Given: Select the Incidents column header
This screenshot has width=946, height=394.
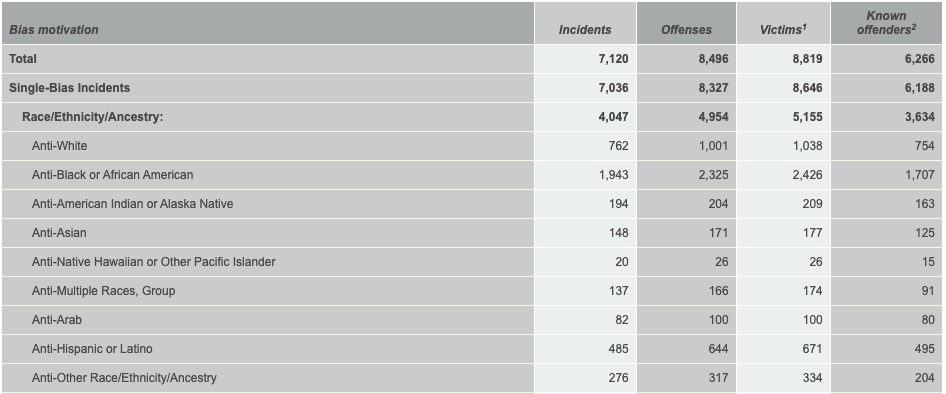Looking at the screenshot, I should 585,30.
